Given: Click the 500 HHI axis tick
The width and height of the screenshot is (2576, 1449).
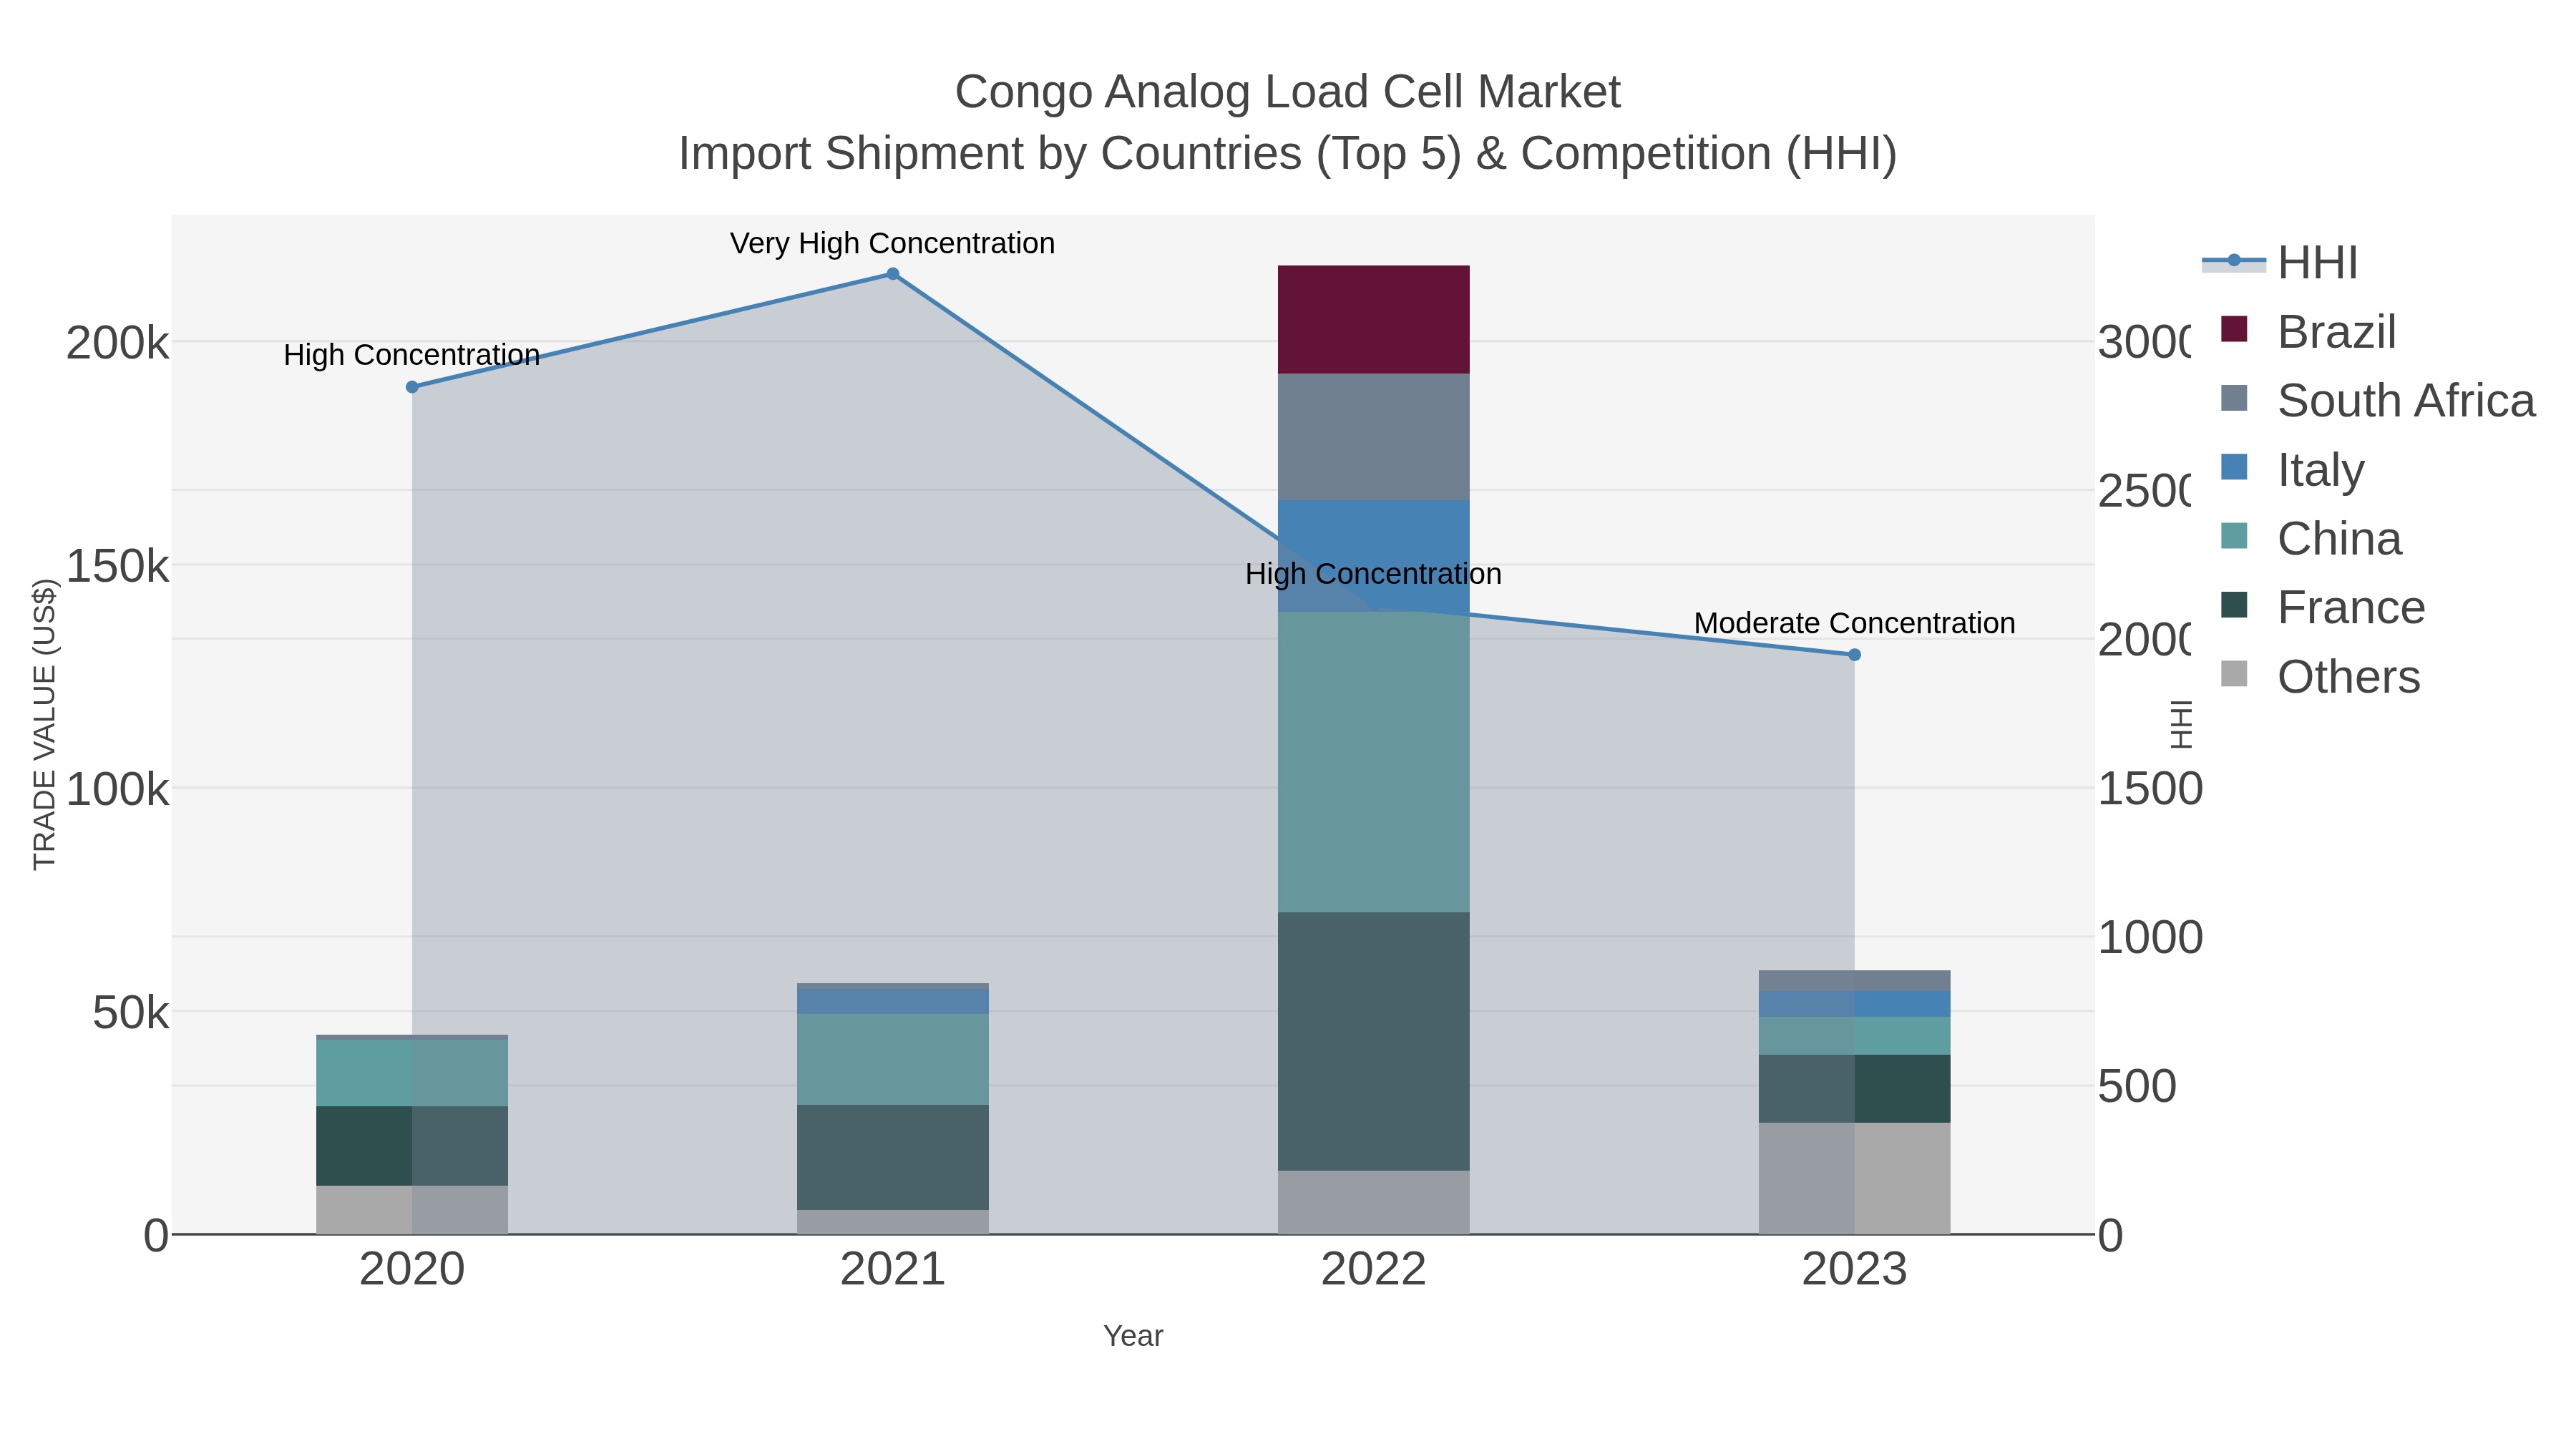Looking at the screenshot, I should click(2137, 1087).
